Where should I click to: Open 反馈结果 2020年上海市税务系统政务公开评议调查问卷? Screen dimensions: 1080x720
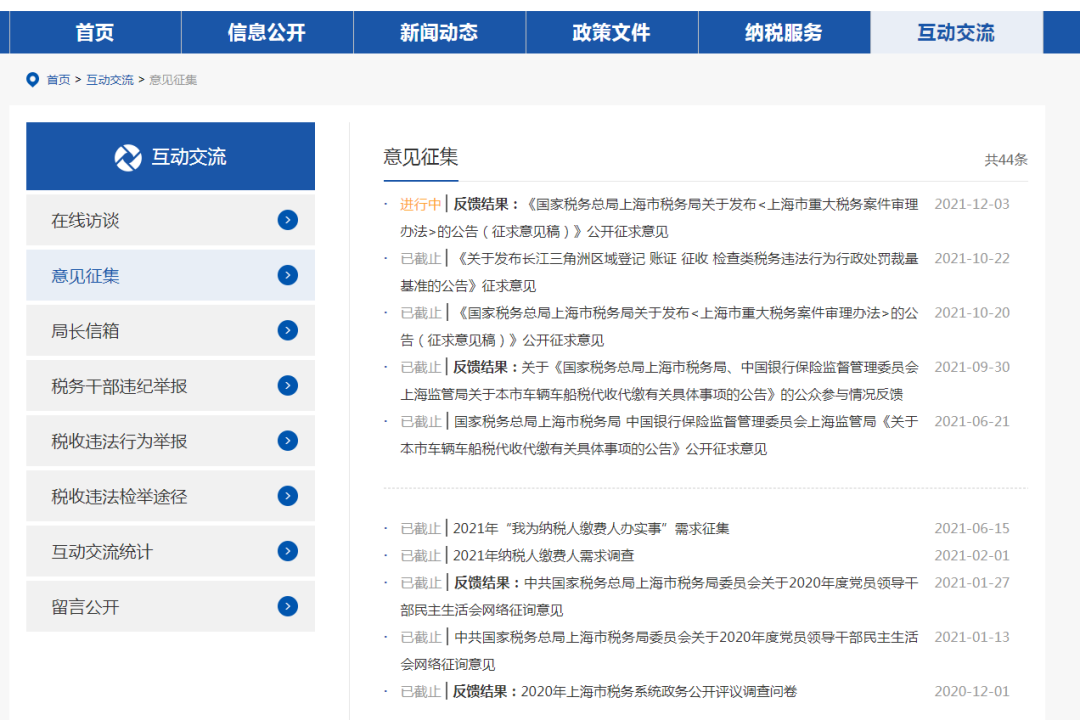[625, 692]
